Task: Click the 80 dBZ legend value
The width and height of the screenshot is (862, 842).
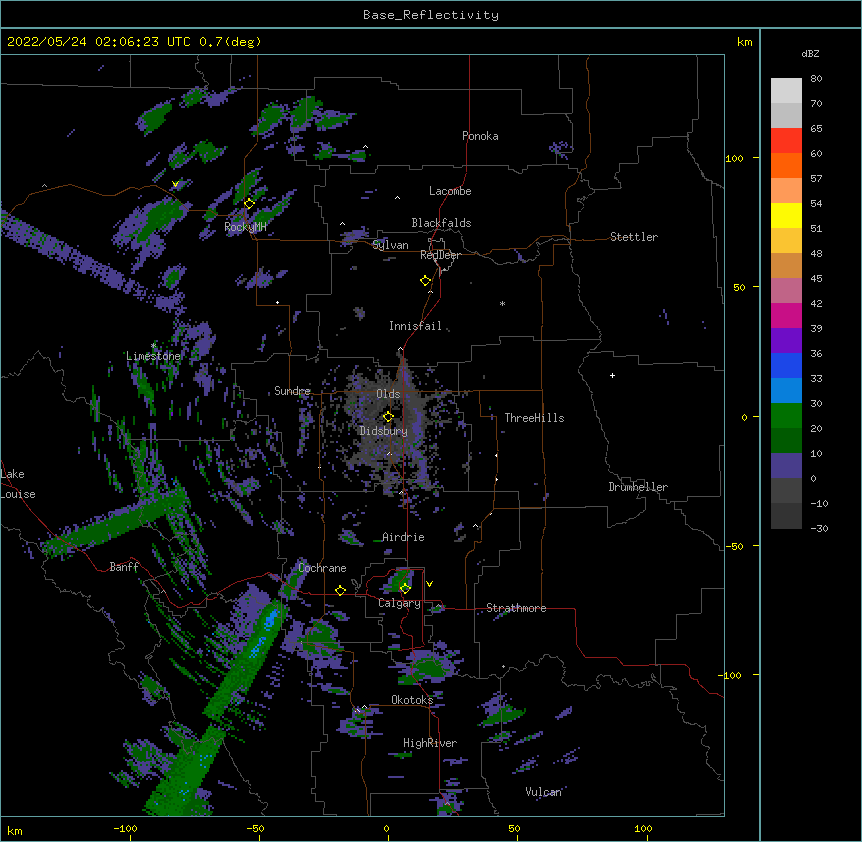Action: [816, 79]
